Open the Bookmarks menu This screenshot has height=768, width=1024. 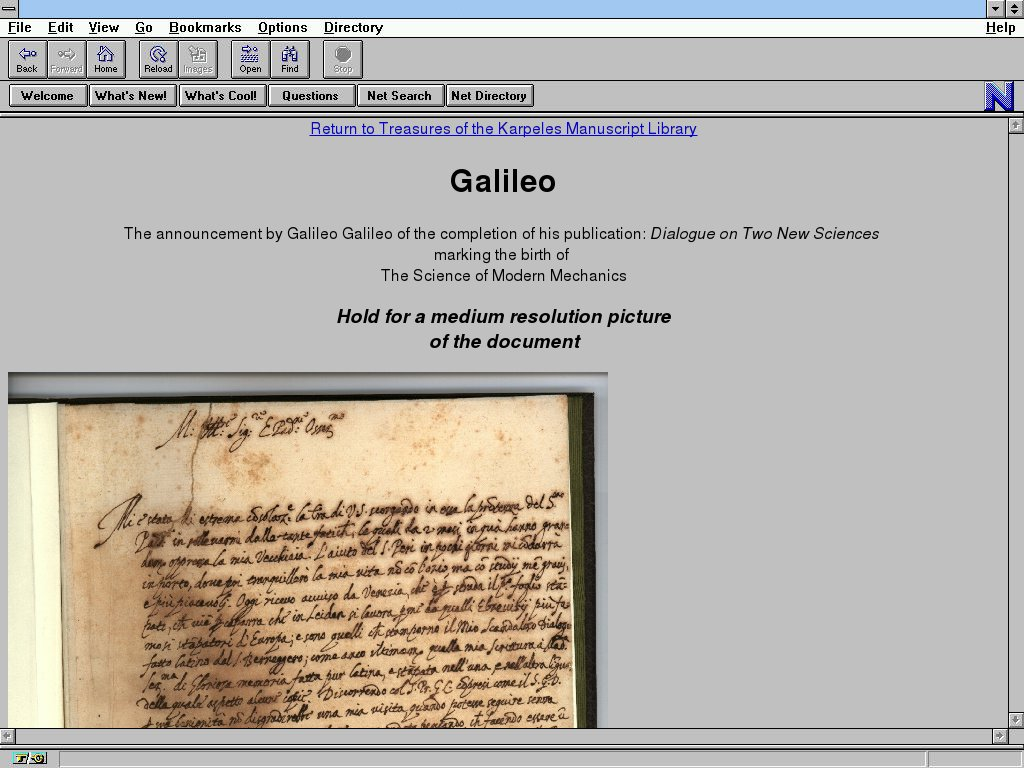tap(205, 28)
